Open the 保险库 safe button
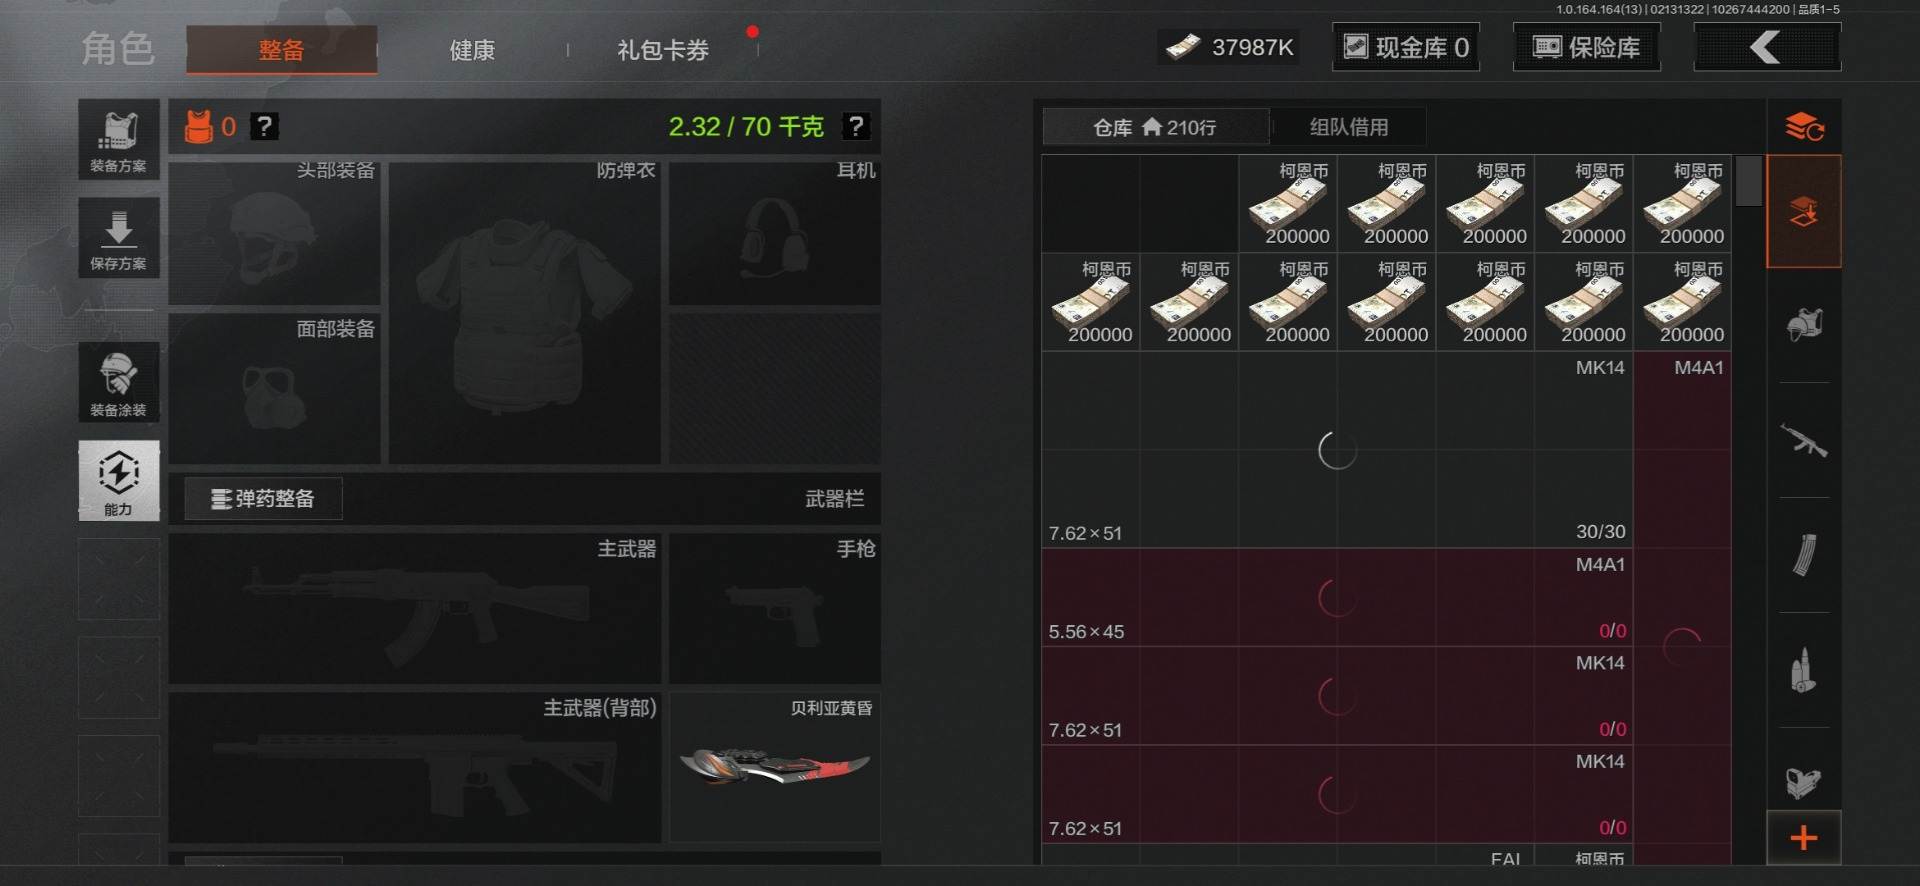The image size is (1920, 886). click(x=1587, y=47)
